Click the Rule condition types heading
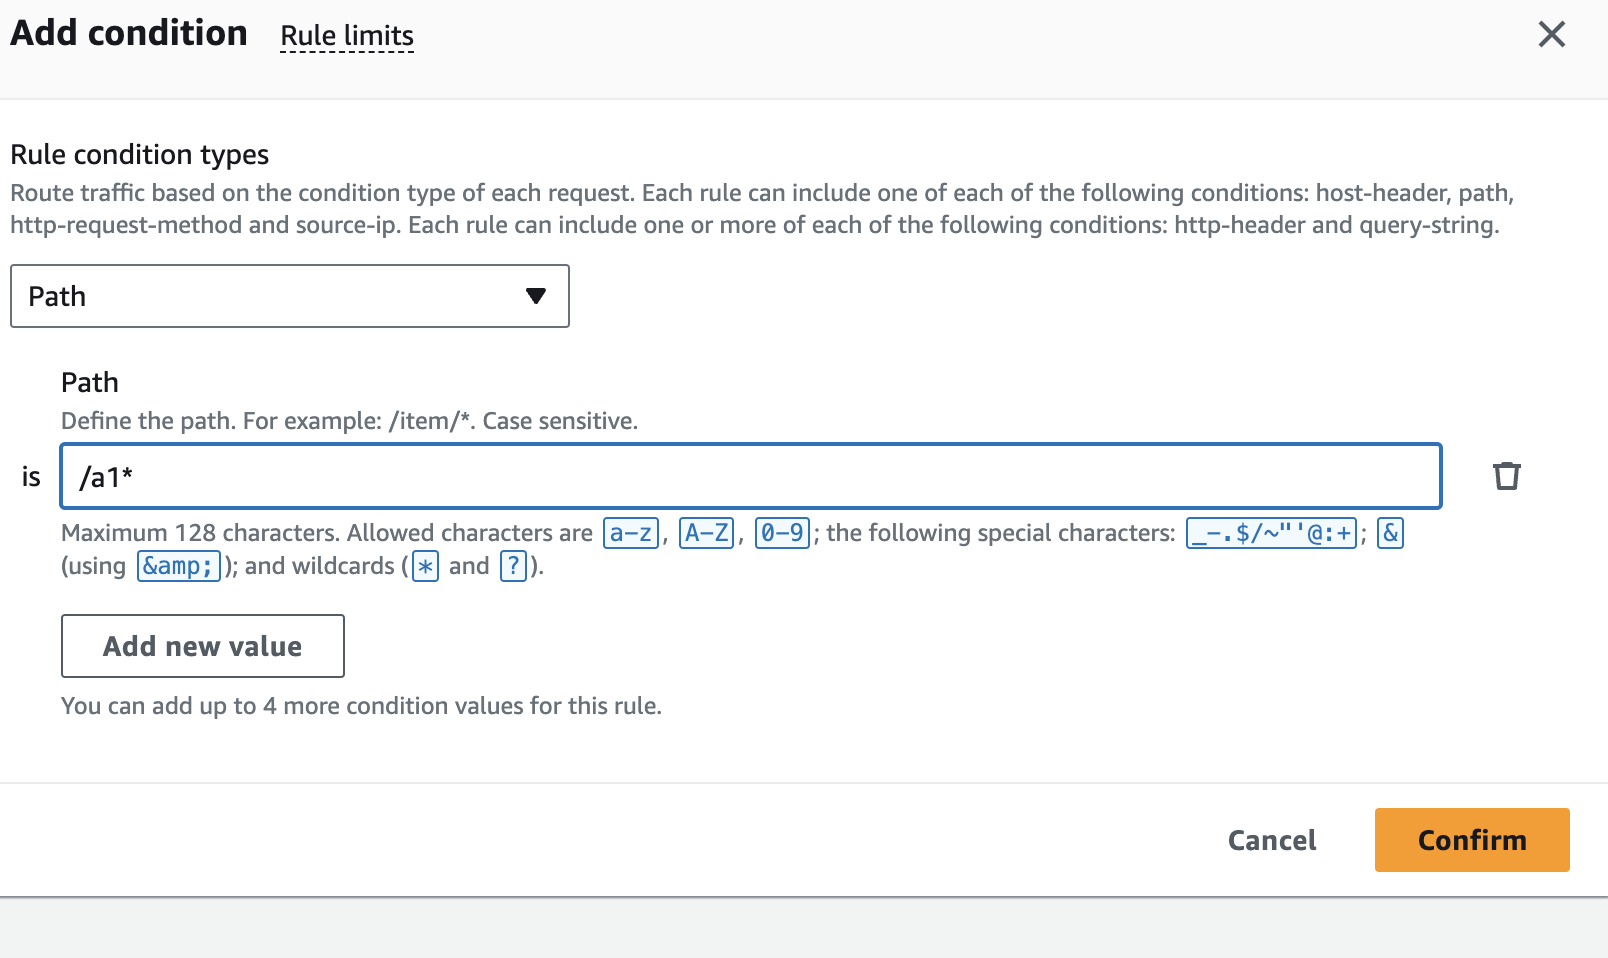 click(x=140, y=155)
